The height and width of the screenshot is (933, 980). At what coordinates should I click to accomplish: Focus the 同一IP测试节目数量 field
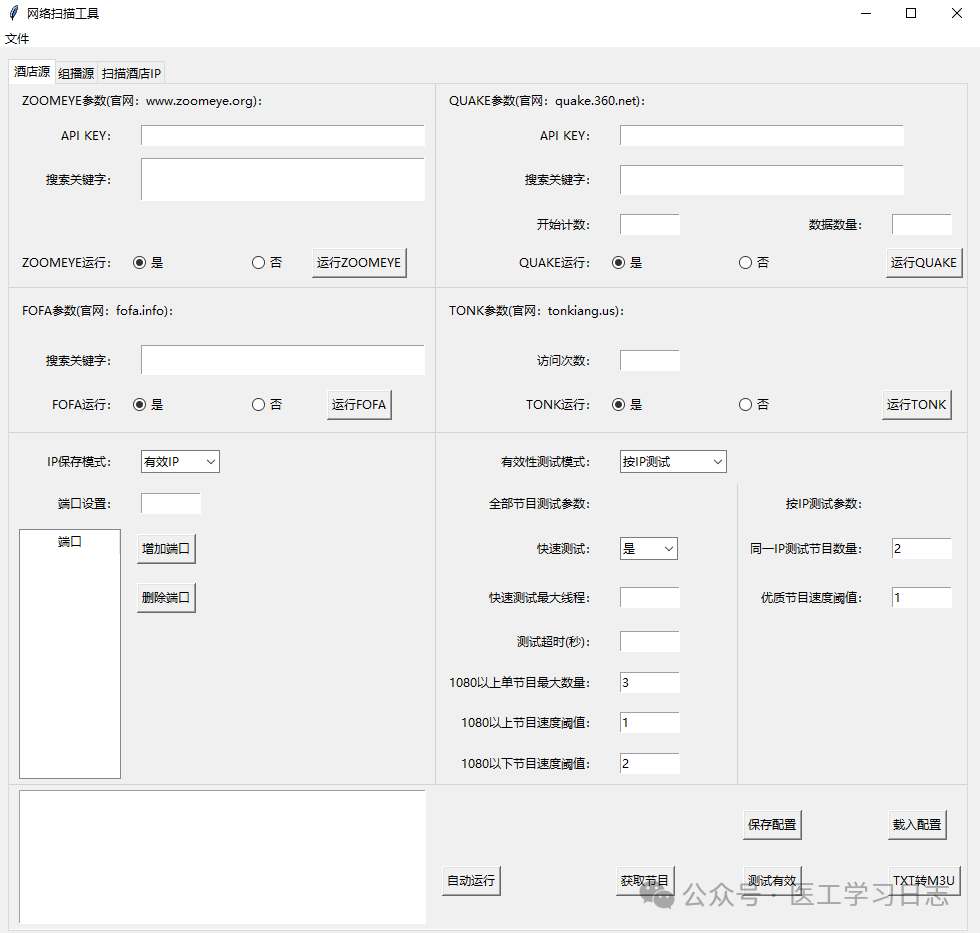point(922,549)
